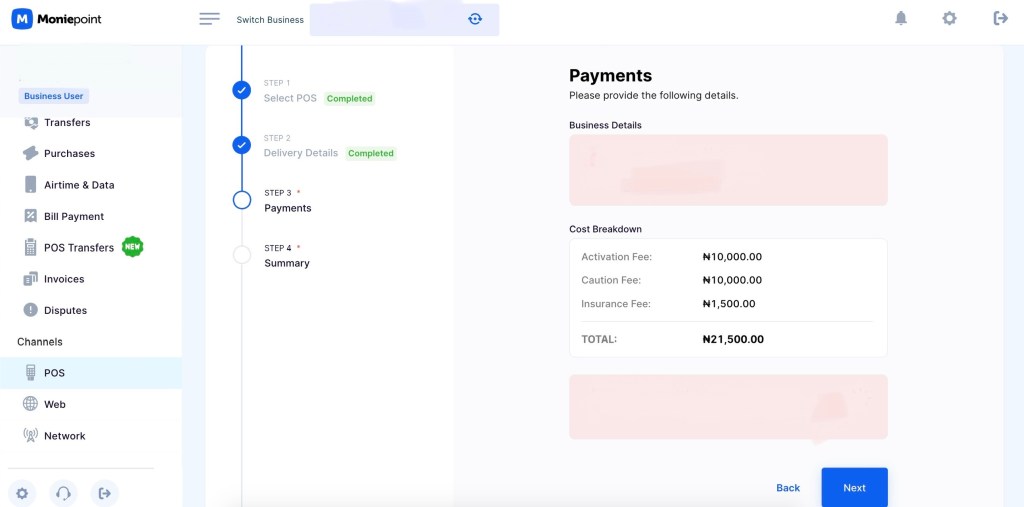Click the Web globe icon
The height and width of the screenshot is (507, 1024).
31,404
